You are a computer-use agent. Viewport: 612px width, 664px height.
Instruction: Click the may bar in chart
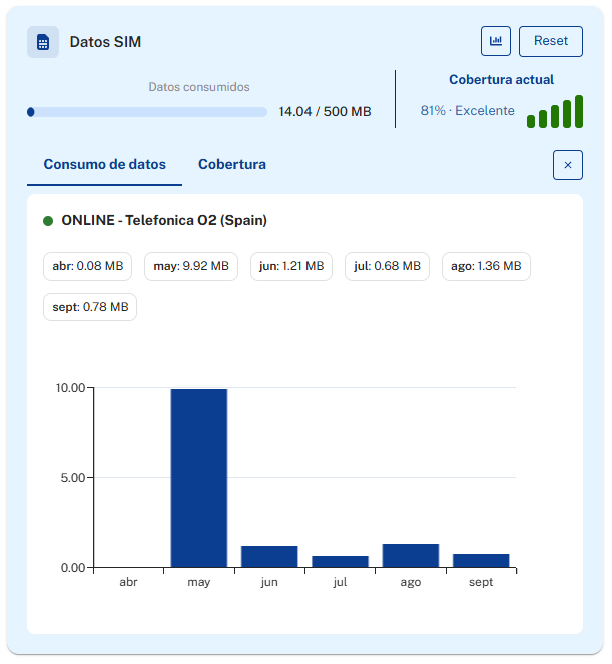point(199,478)
